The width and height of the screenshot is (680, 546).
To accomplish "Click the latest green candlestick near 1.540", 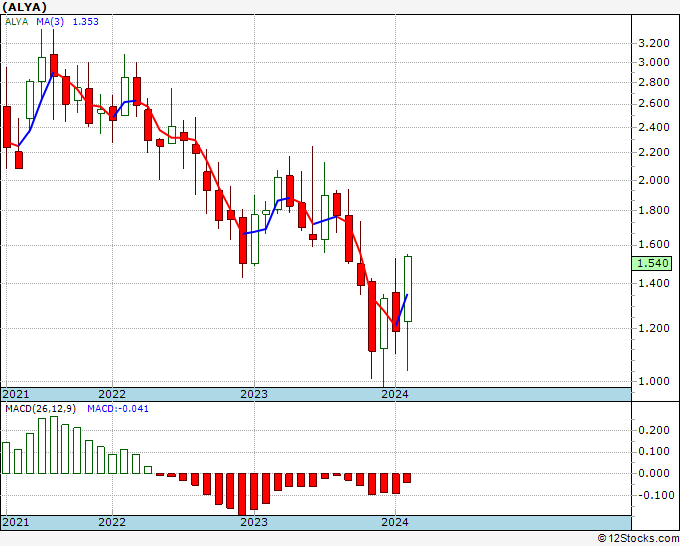I will pyautogui.click(x=408, y=289).
